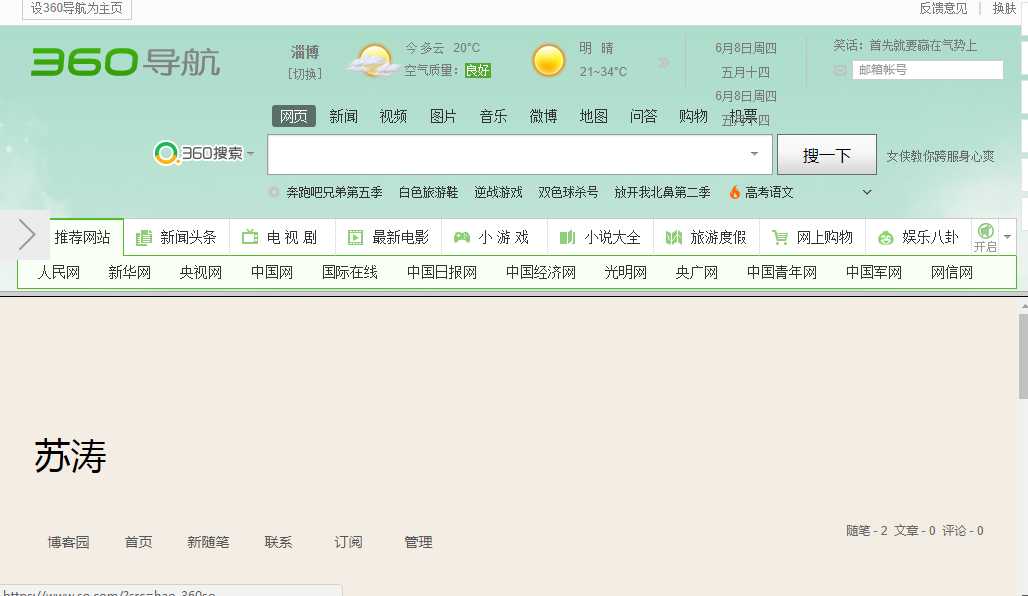This screenshot has height=596, width=1028.
Task: Expand the left sidebar arrow
Action: pyautogui.click(x=26, y=235)
